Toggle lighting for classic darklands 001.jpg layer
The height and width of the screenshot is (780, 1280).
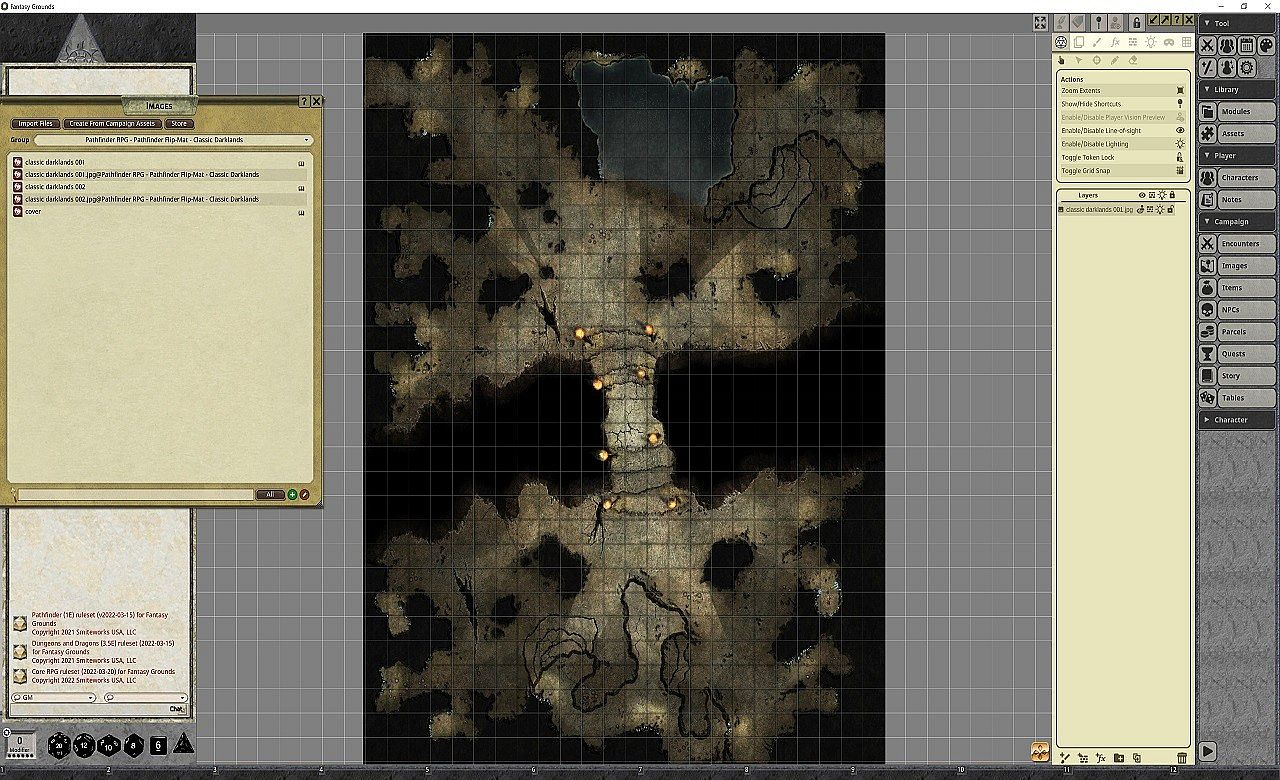1161,209
